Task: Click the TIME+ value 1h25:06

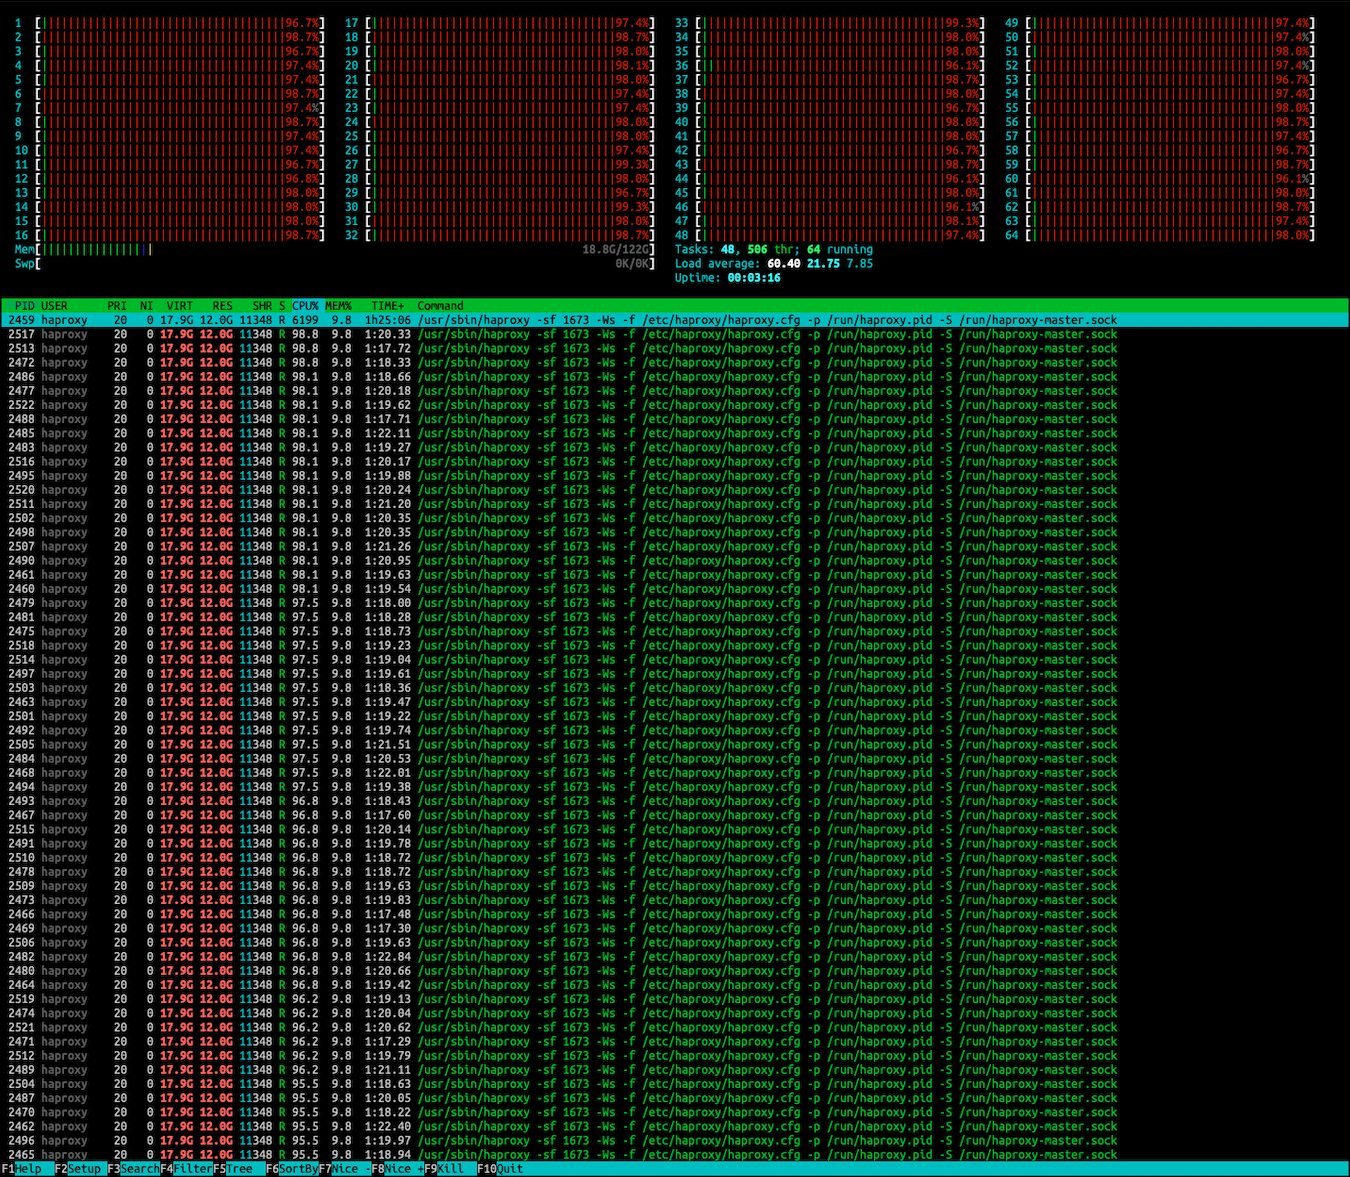Action: [388, 320]
